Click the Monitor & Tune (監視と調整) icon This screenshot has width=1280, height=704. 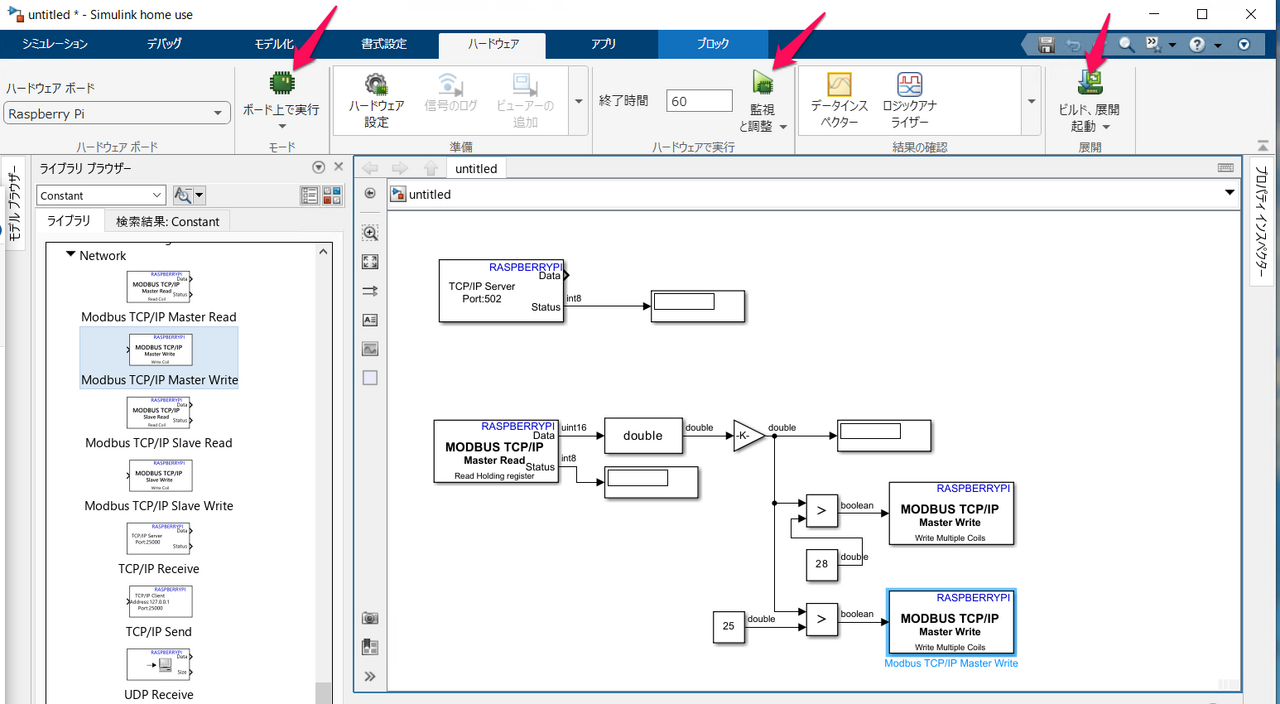(x=763, y=83)
